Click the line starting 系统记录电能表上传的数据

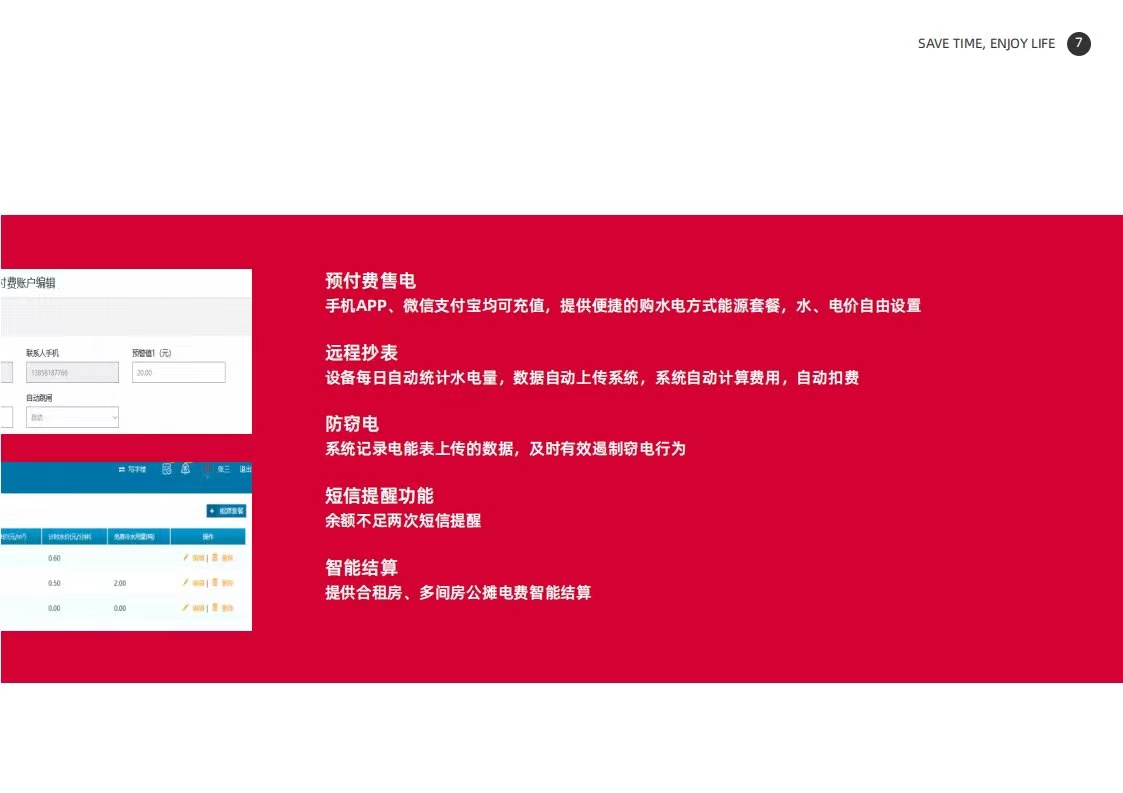506,449
